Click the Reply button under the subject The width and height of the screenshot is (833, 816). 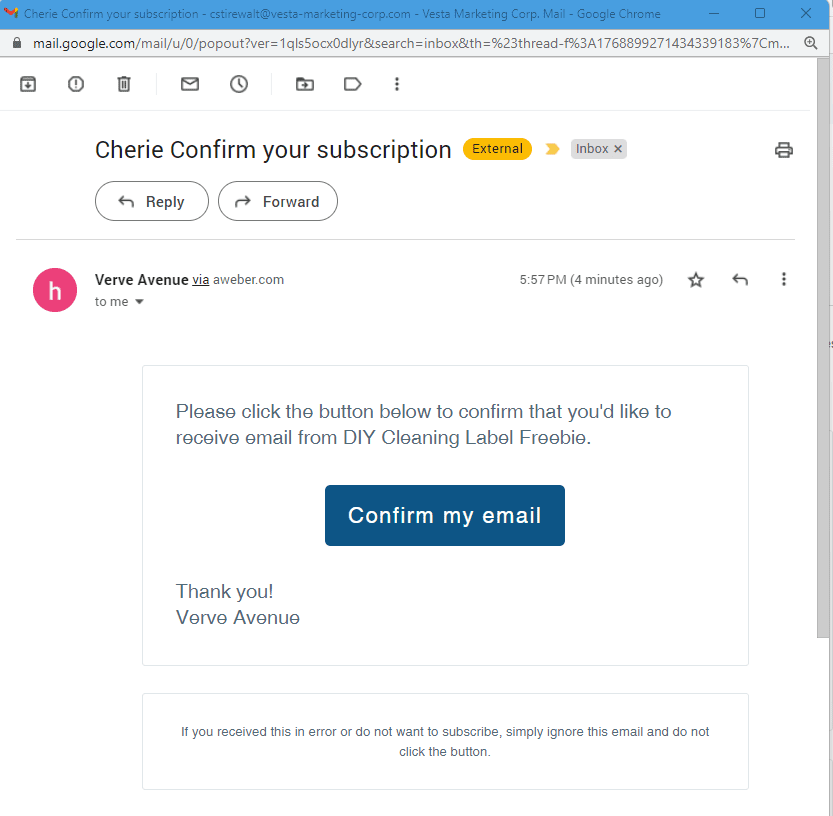pyautogui.click(x=152, y=201)
